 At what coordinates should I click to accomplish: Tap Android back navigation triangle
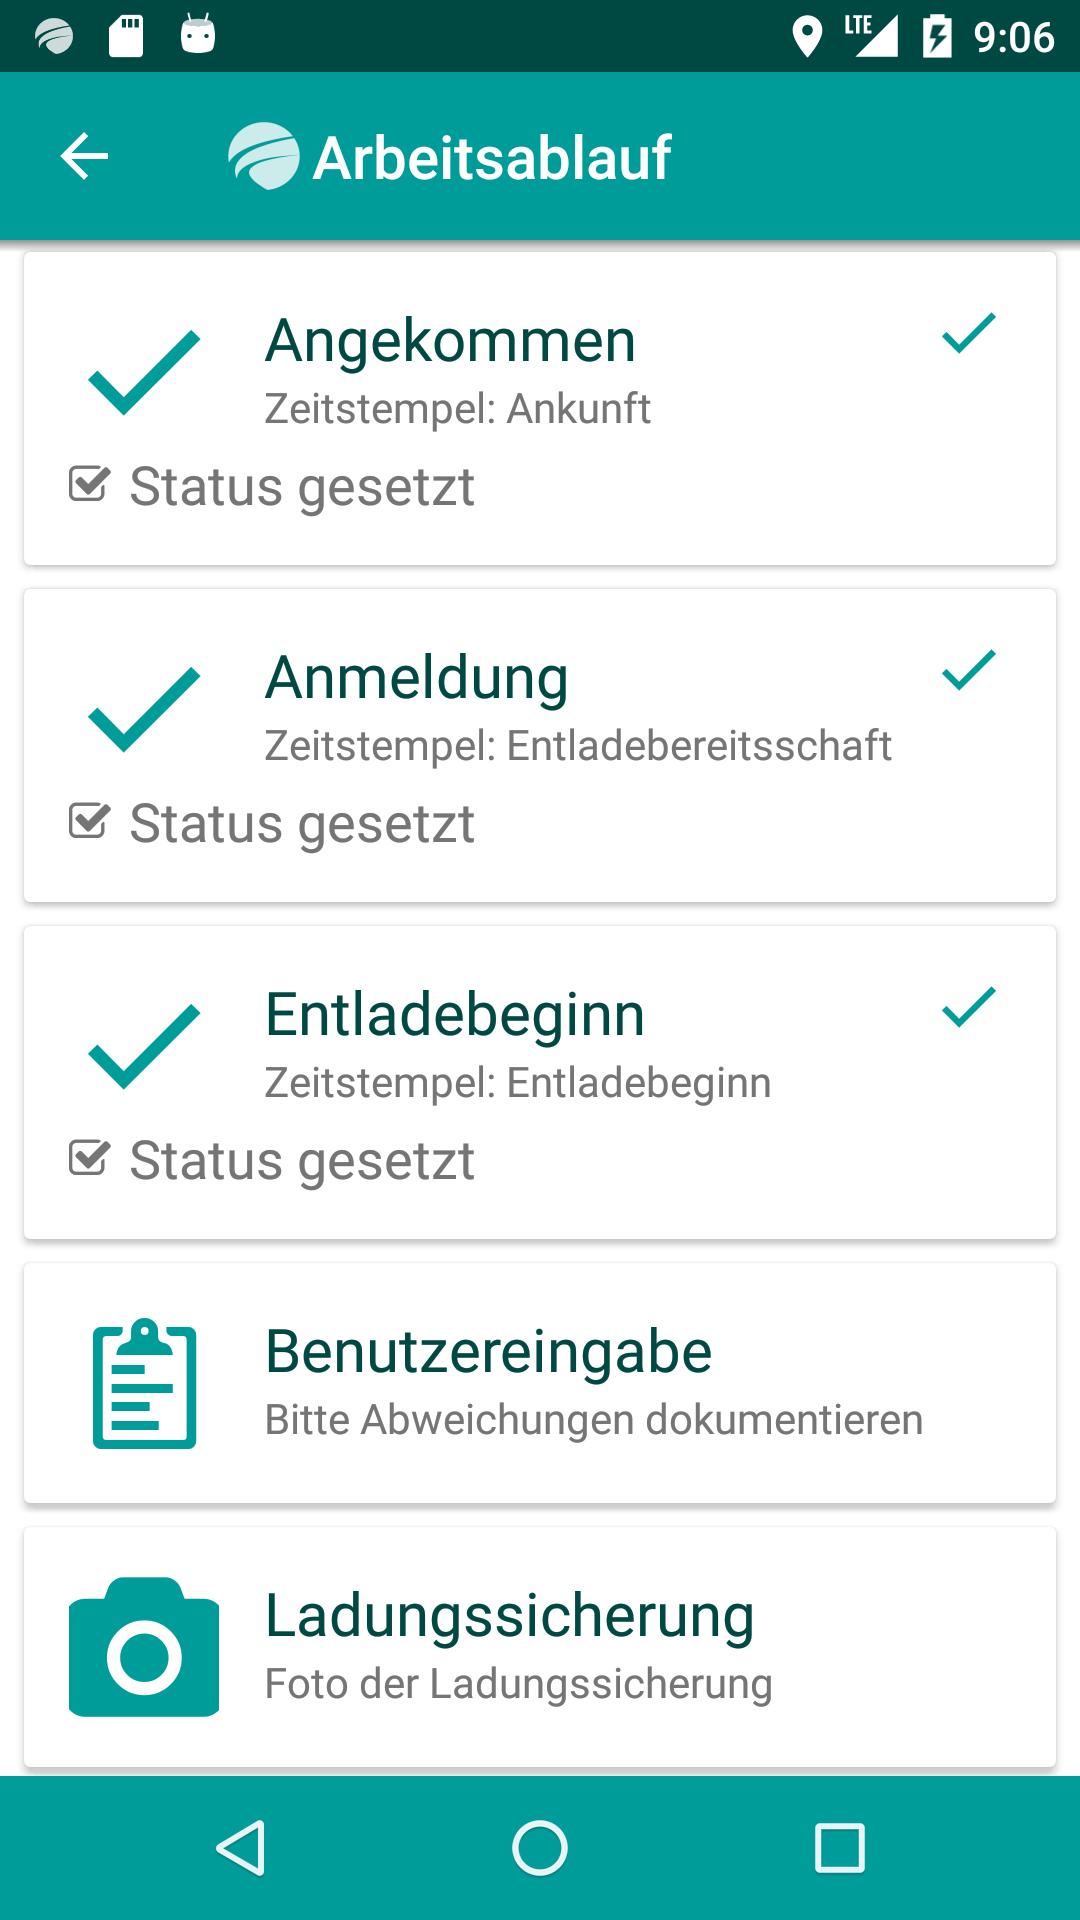[241, 1847]
